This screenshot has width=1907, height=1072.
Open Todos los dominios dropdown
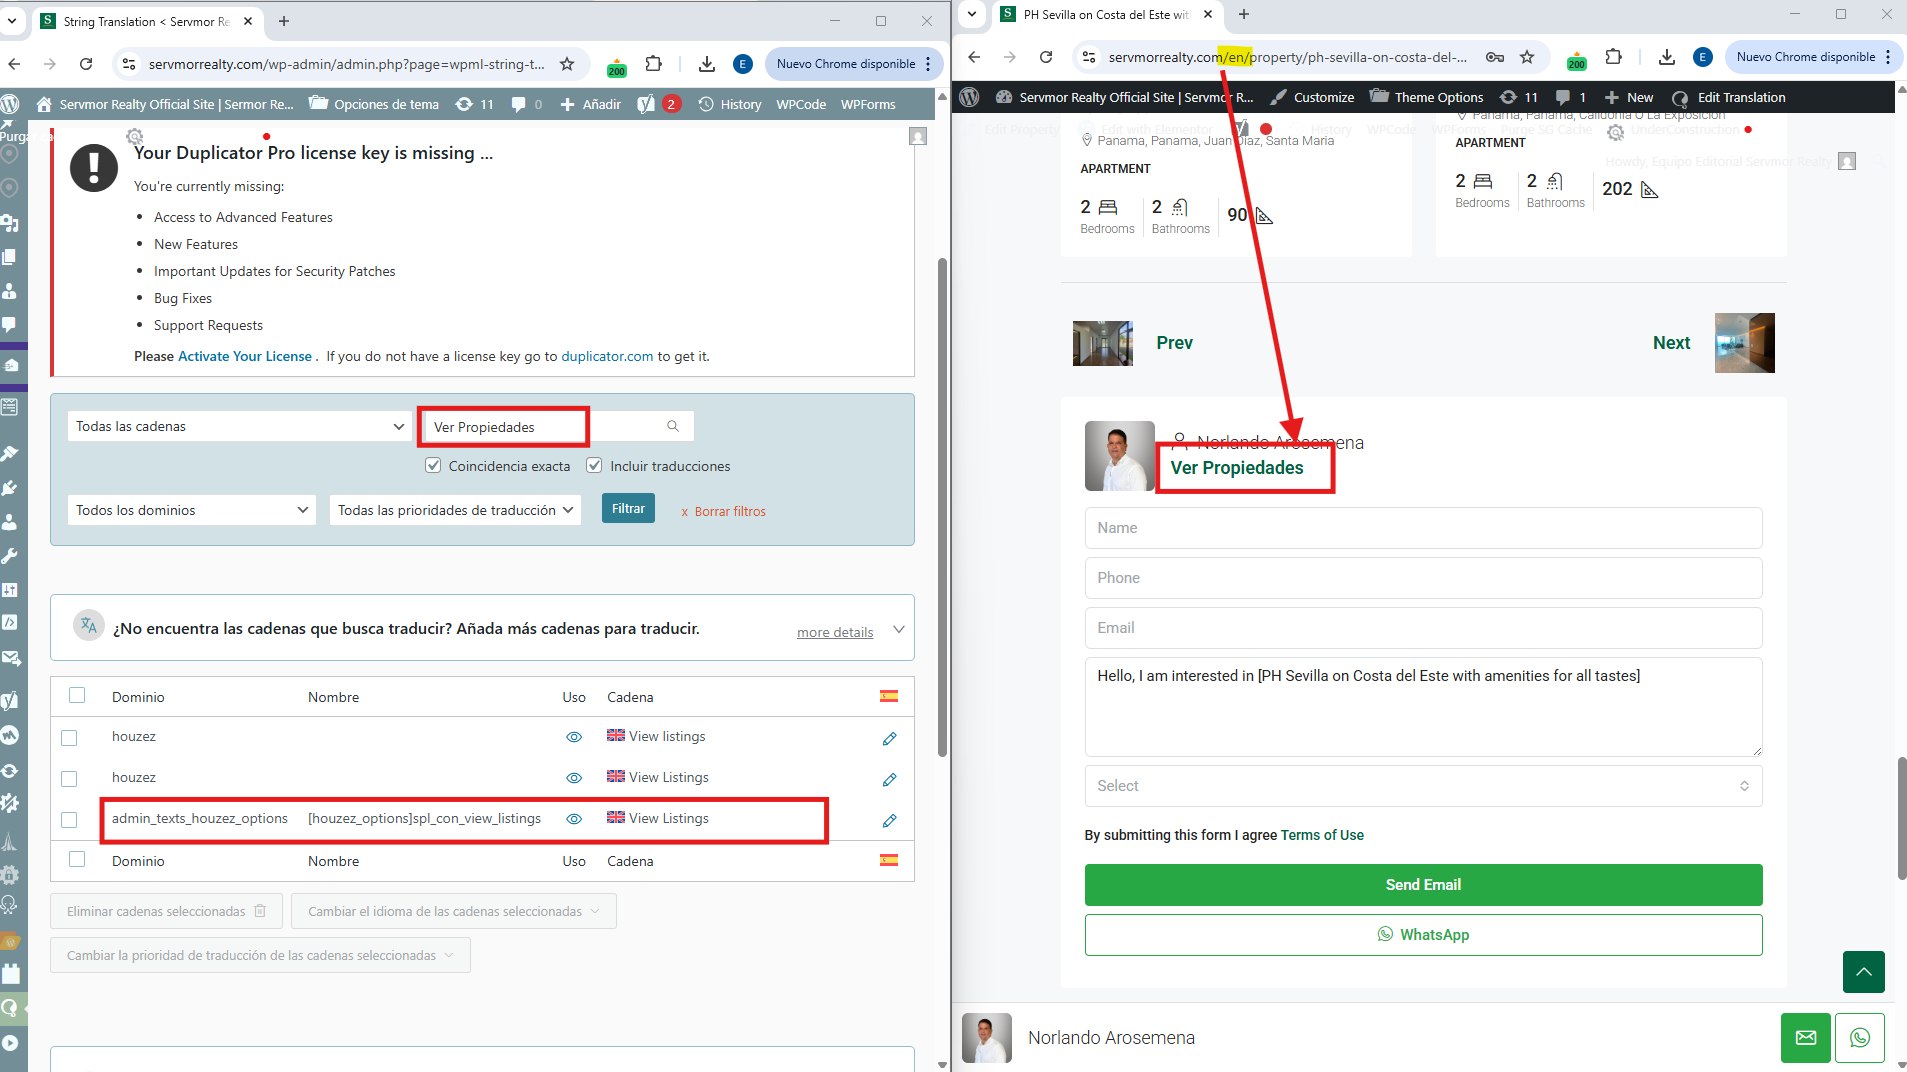coord(192,510)
